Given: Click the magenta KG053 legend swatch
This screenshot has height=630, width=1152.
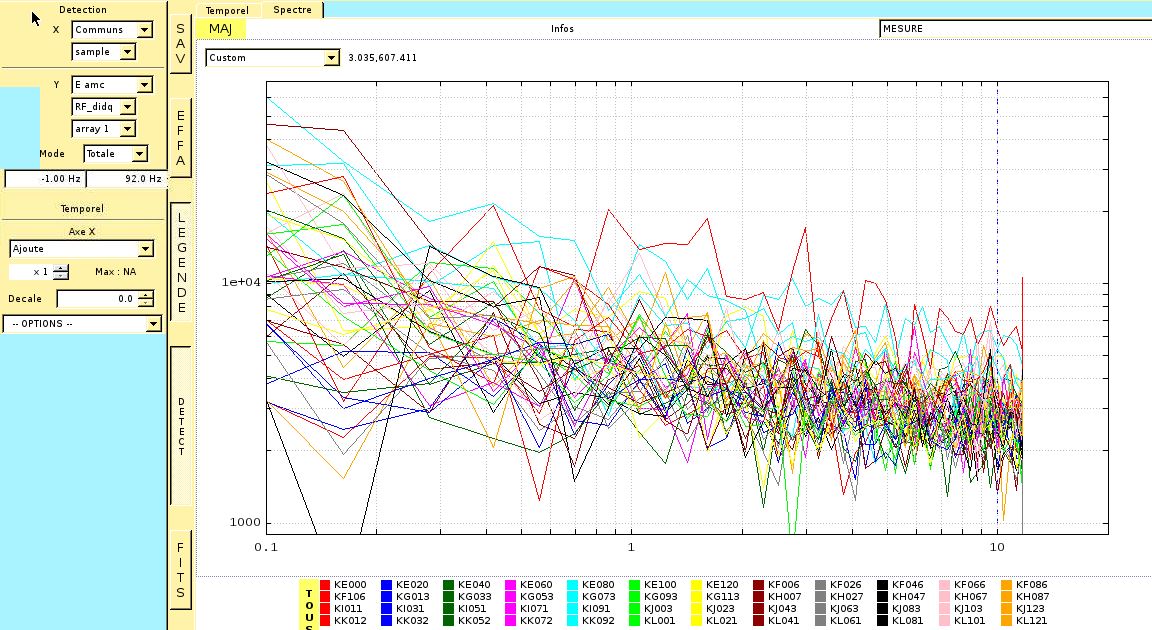Looking at the screenshot, I should (x=511, y=597).
